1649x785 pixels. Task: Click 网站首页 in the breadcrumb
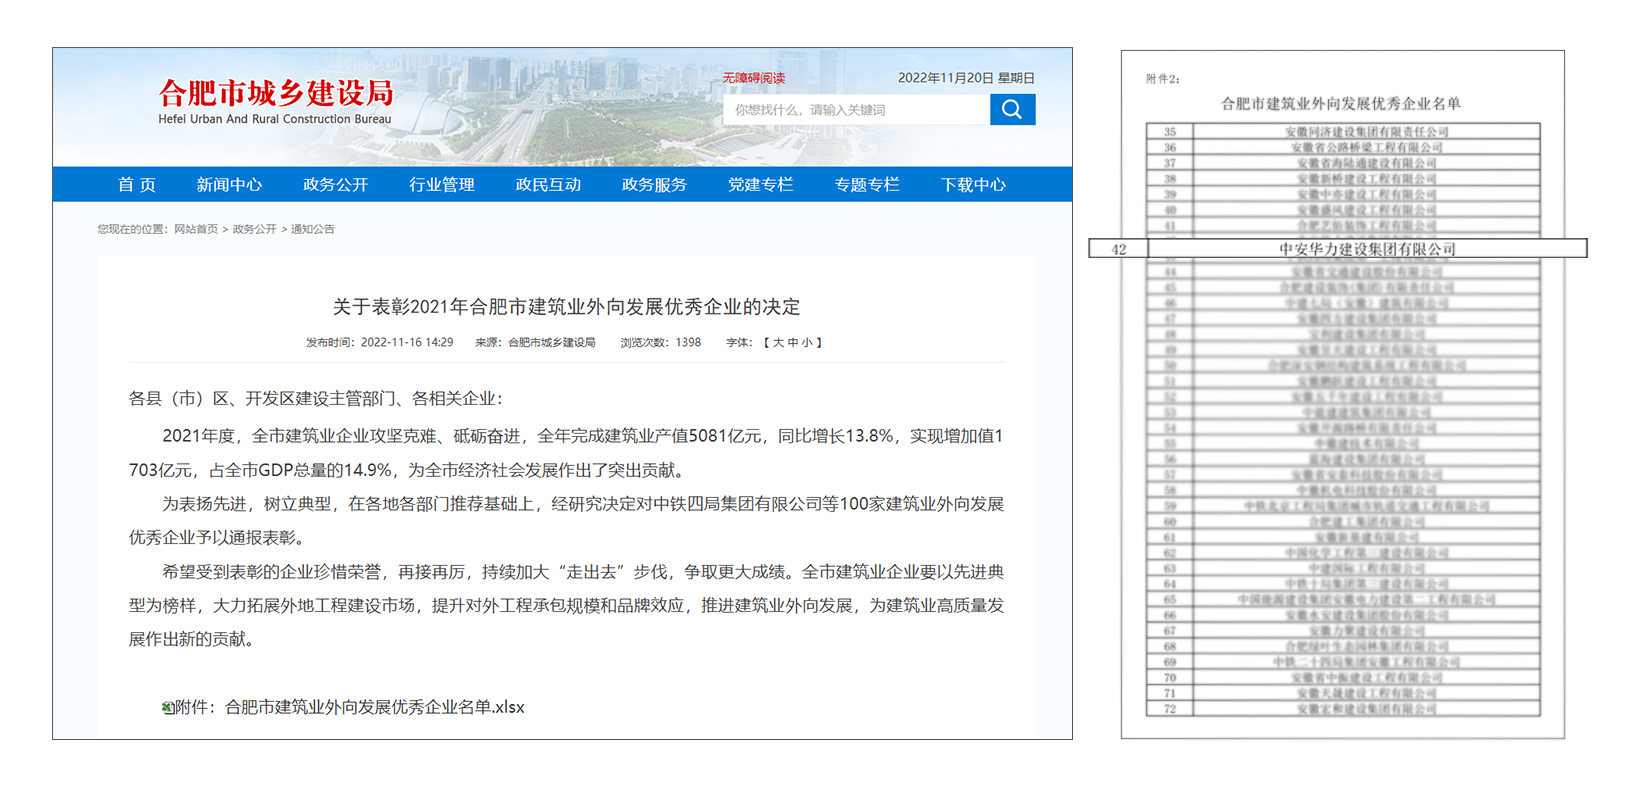pyautogui.click(x=196, y=229)
